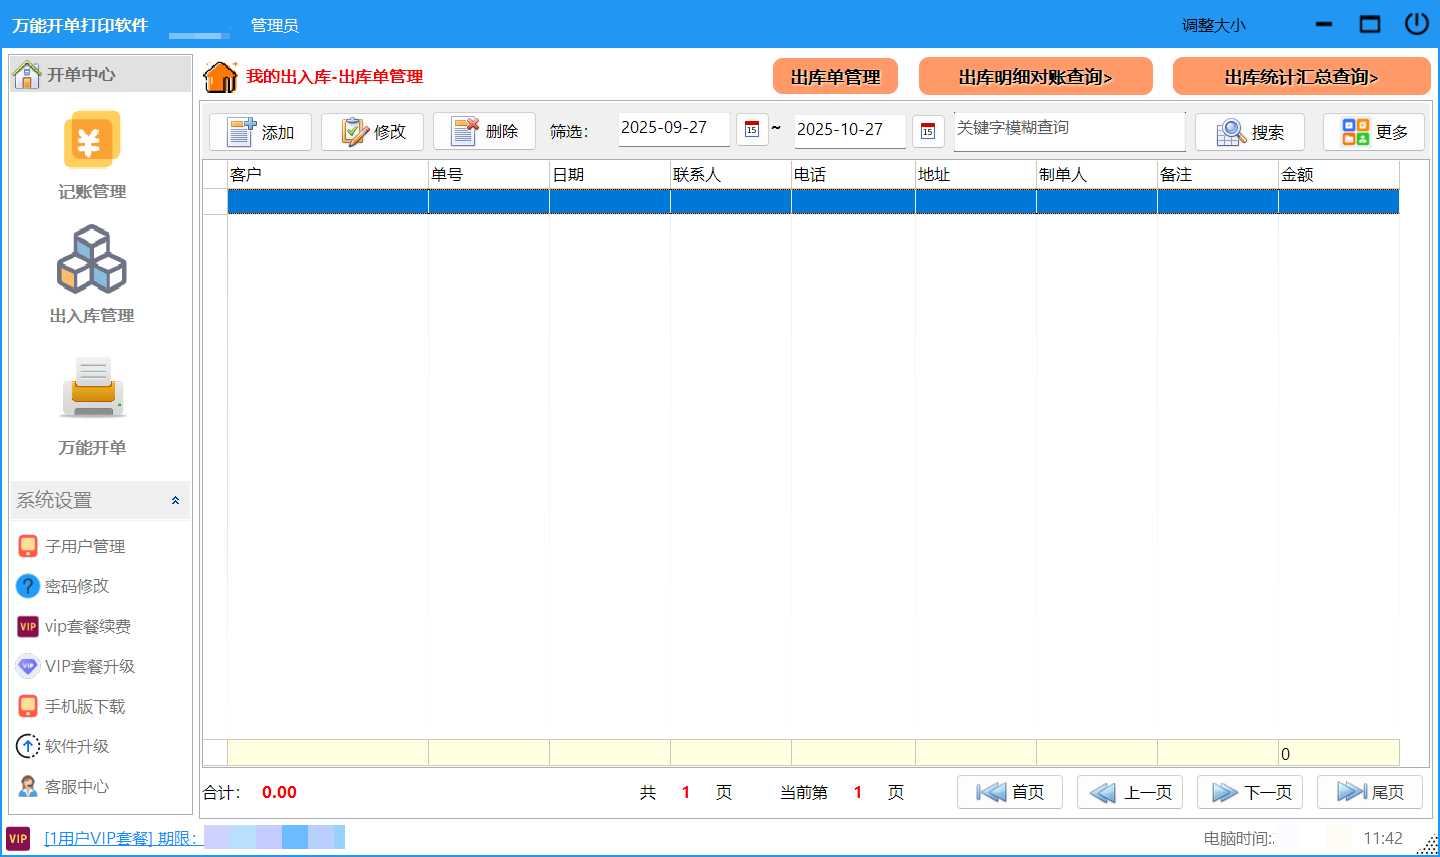The height and width of the screenshot is (857, 1440).
Task: Minimize the application window
Action: 1324,24
